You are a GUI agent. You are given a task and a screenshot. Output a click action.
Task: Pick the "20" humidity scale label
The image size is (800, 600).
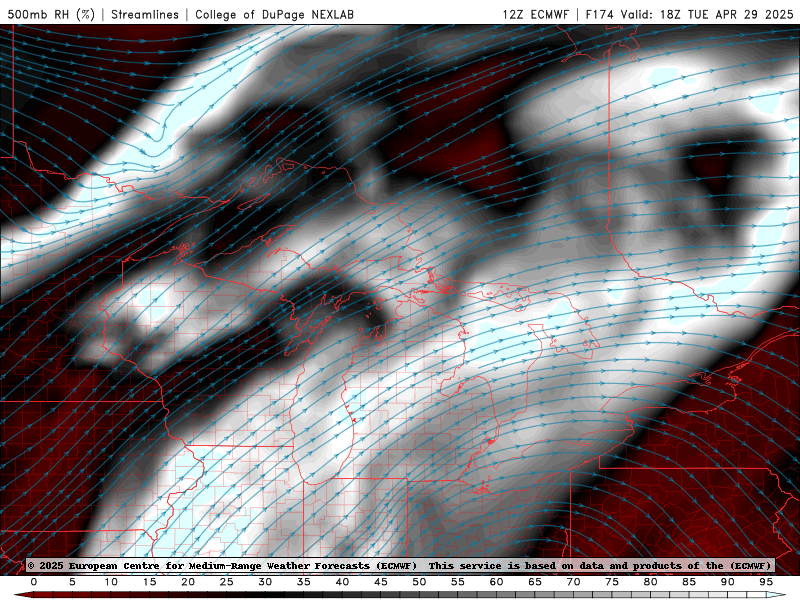(x=188, y=582)
